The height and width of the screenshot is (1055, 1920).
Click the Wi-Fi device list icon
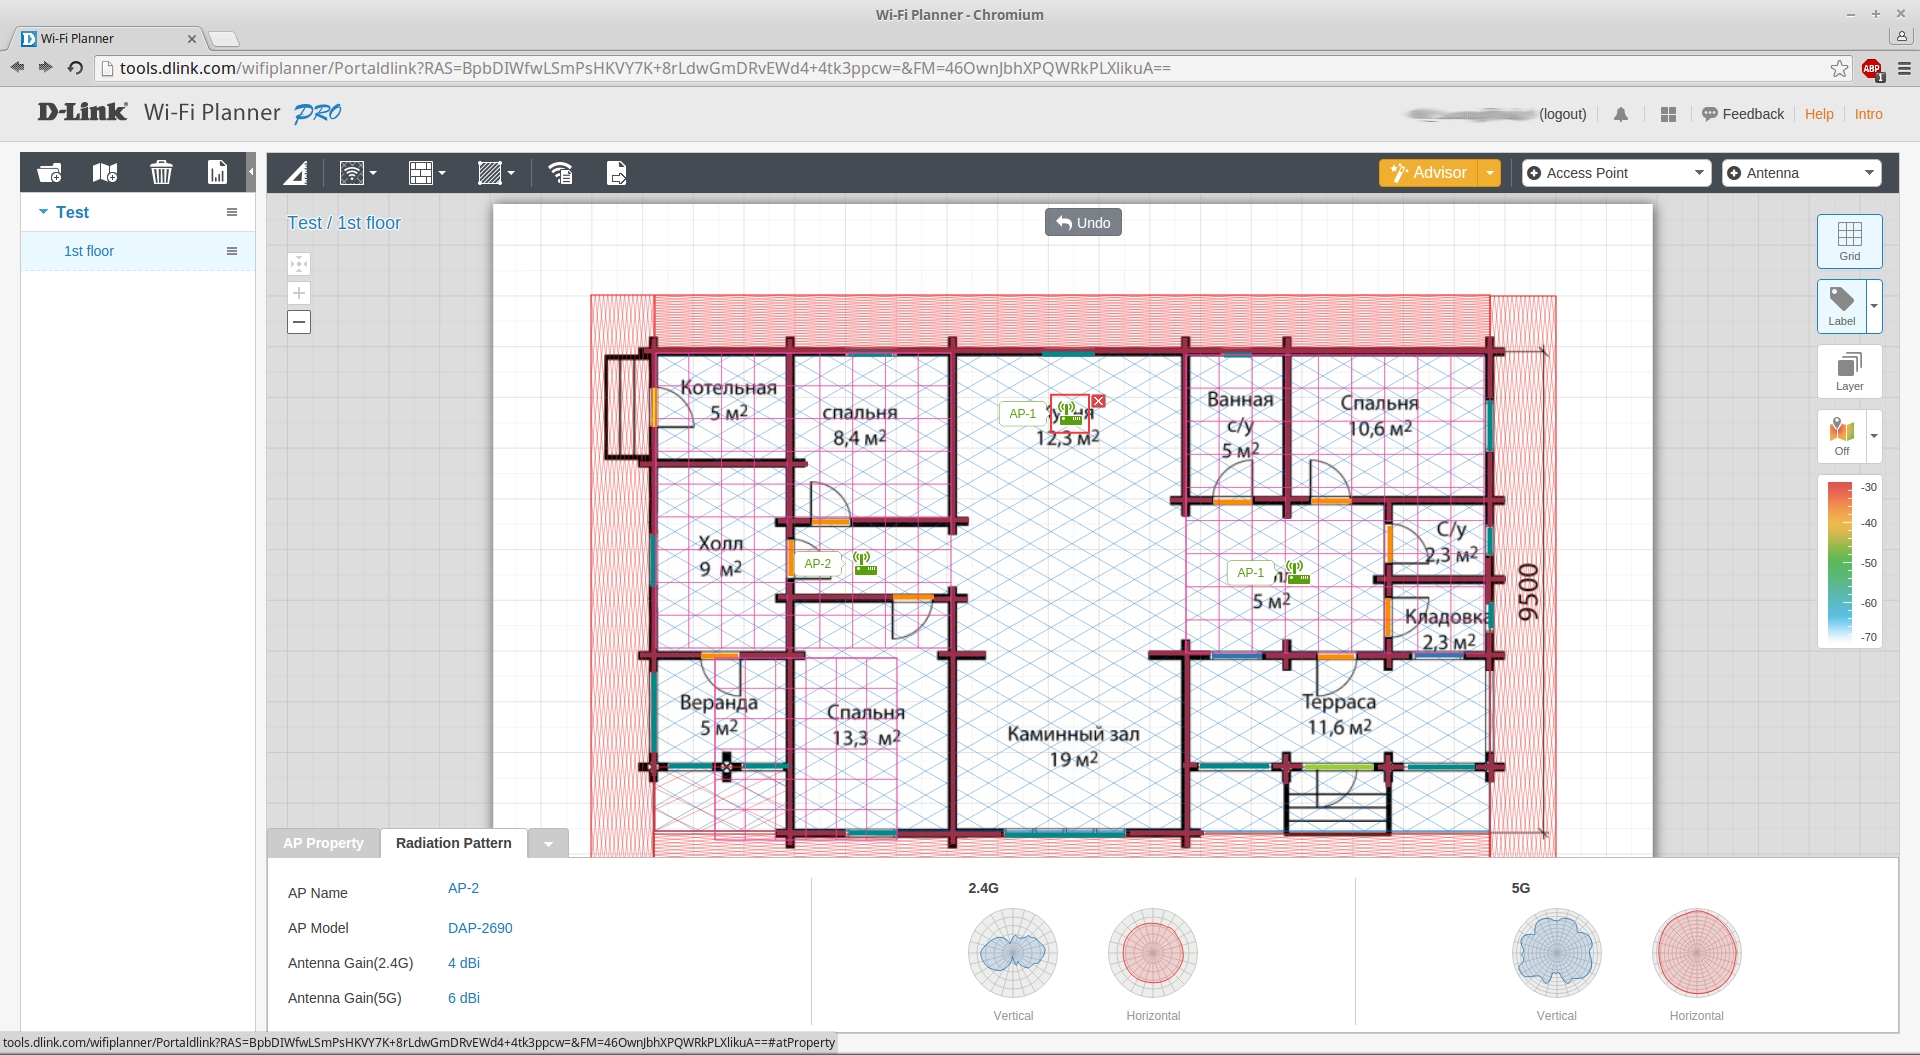tap(560, 174)
